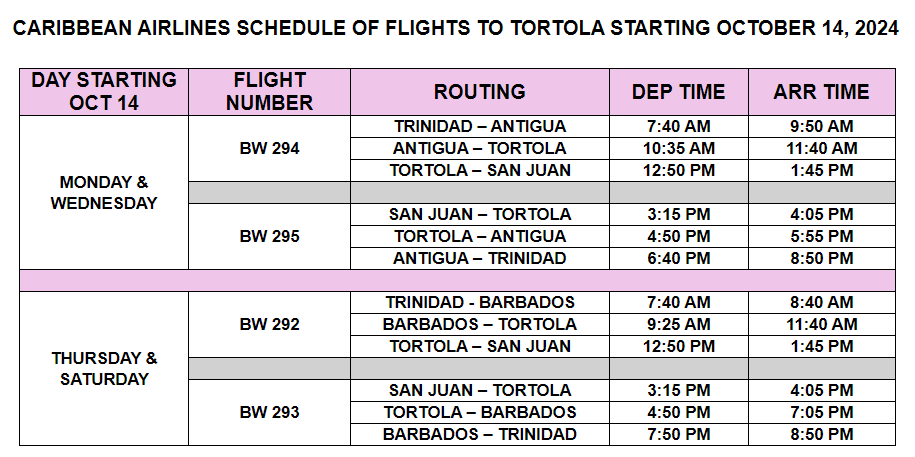Click the DAY STARTING OCT 14 header cell
The image size is (915, 457).
coord(104,92)
